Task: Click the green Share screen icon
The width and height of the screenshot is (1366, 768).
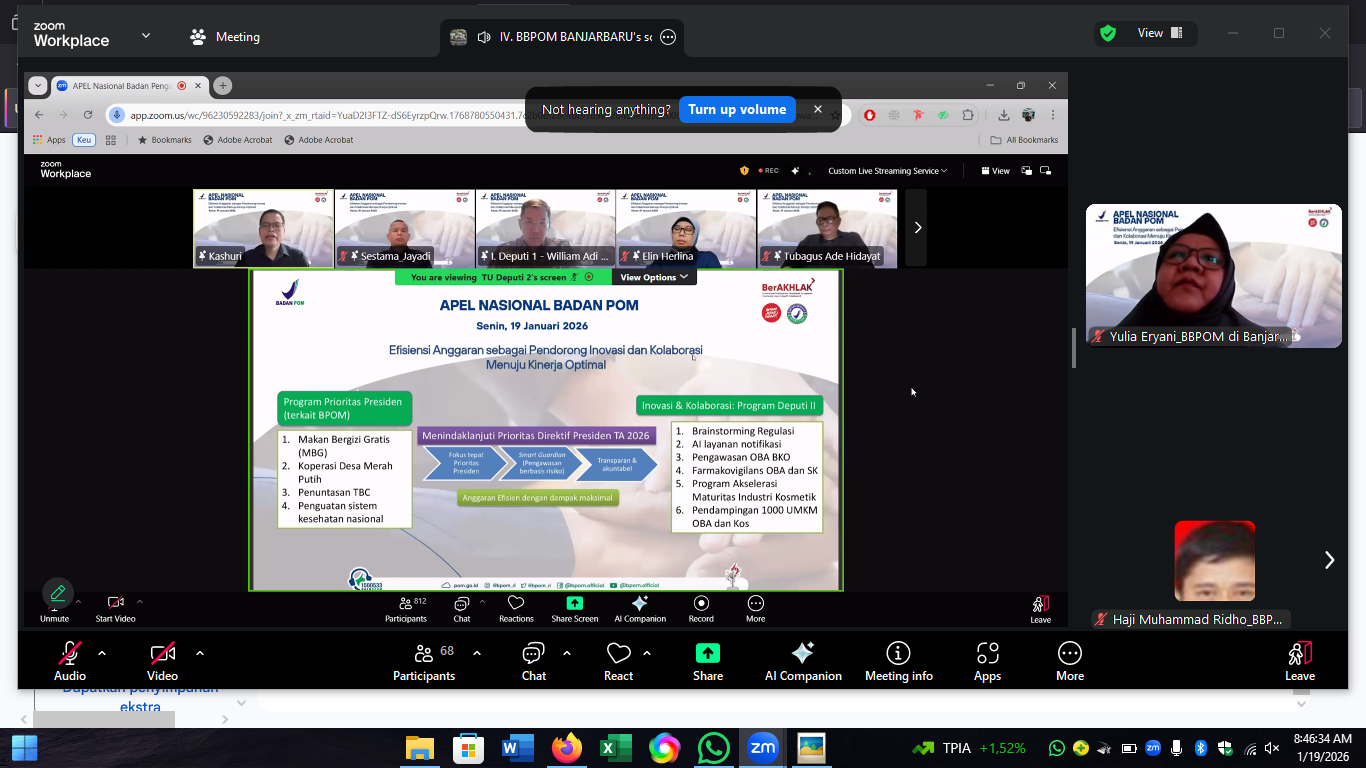Action: pos(707,654)
